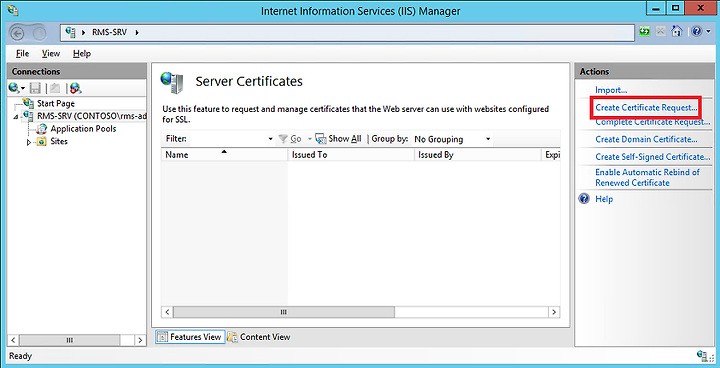Image resolution: width=720 pixels, height=368 pixels.
Task: Select Application Pools in the tree
Action: (x=83, y=129)
